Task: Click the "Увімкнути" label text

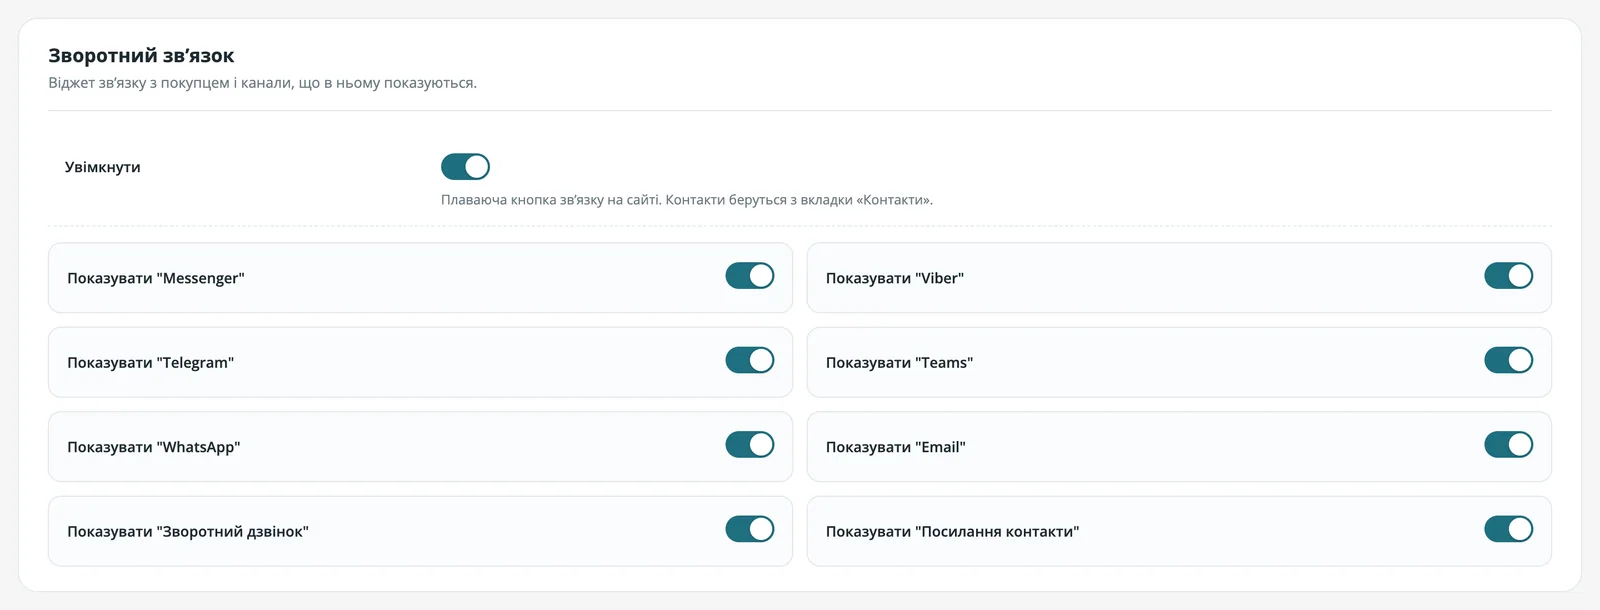Action: 103,167
